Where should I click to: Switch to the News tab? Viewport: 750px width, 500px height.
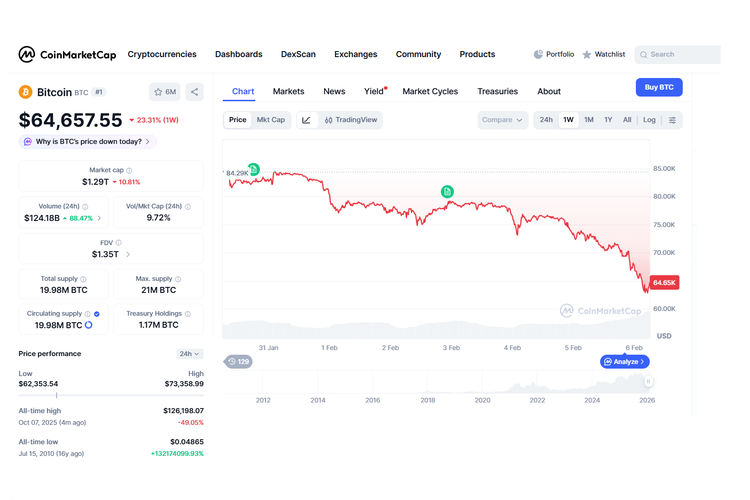[x=334, y=91]
